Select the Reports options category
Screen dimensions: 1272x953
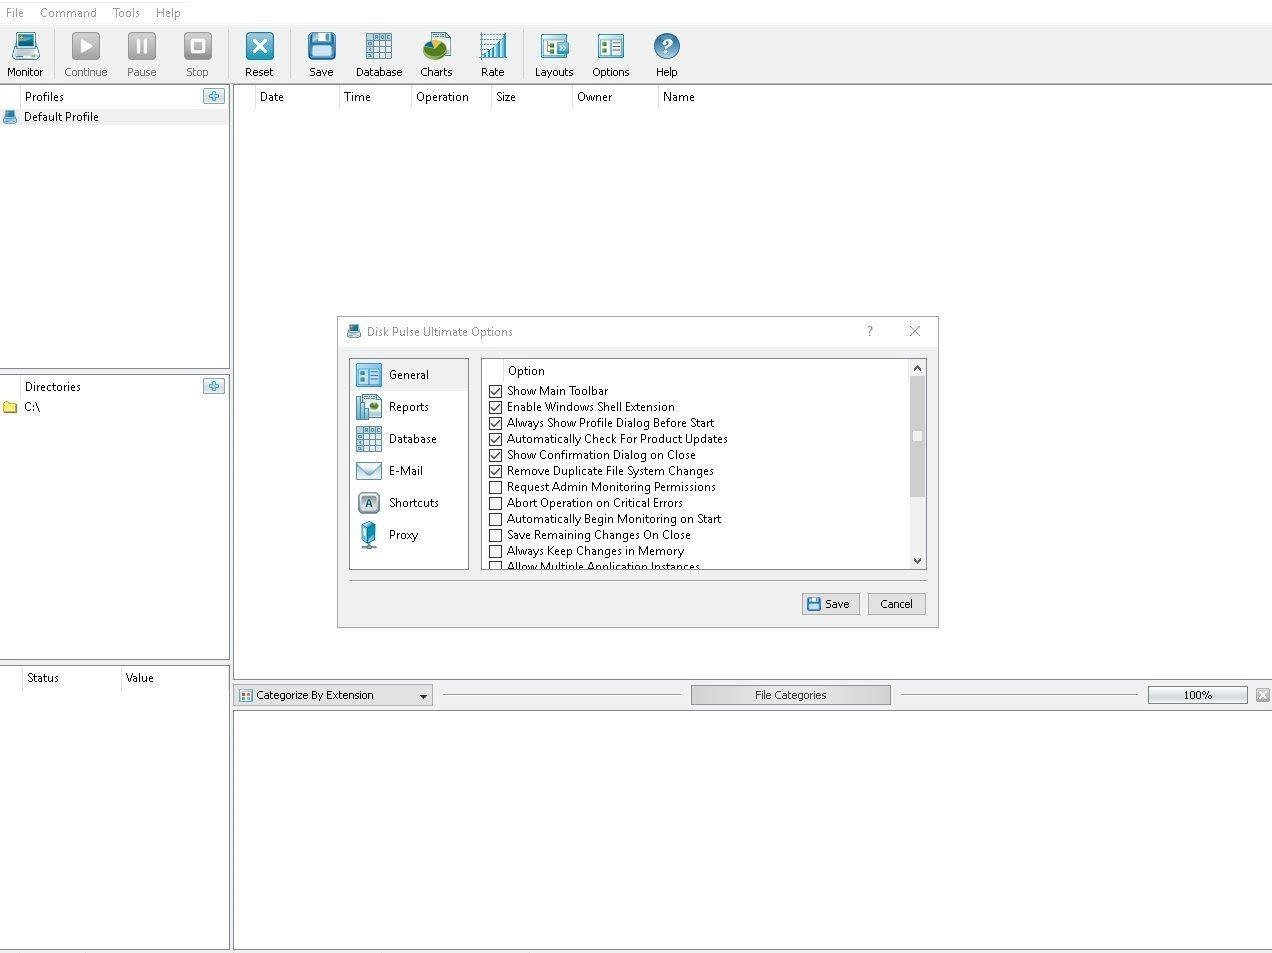(409, 407)
